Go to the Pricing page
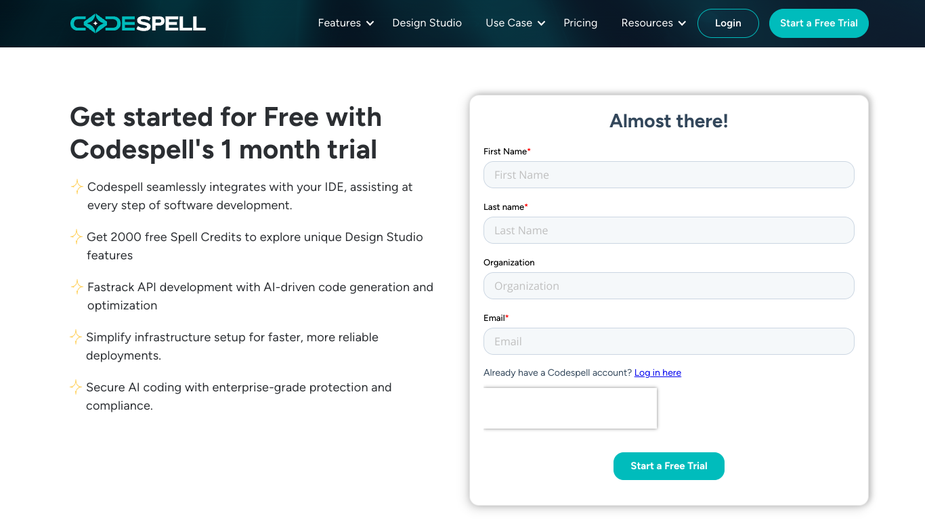This screenshot has width=925, height=520. pyautogui.click(x=580, y=23)
